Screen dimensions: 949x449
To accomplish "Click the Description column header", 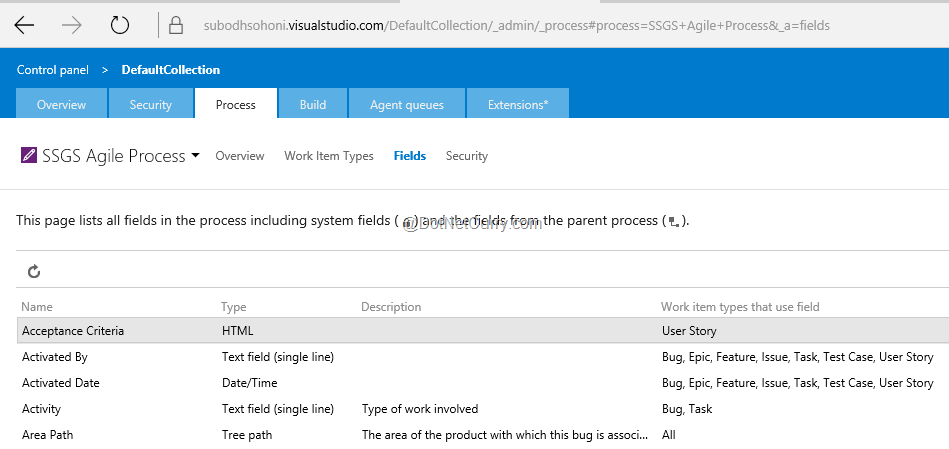I will click(391, 307).
